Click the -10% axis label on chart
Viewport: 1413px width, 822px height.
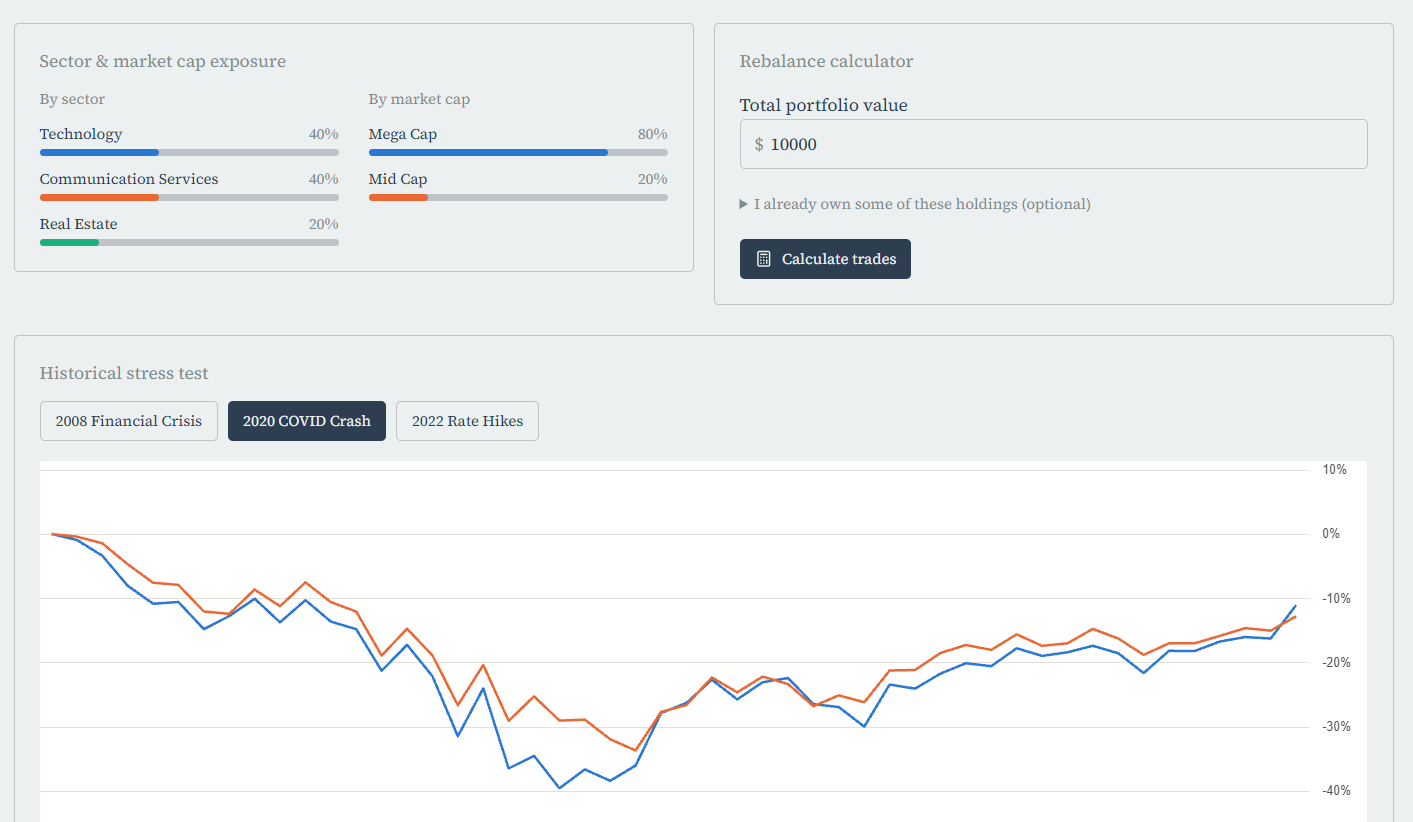click(x=1335, y=598)
